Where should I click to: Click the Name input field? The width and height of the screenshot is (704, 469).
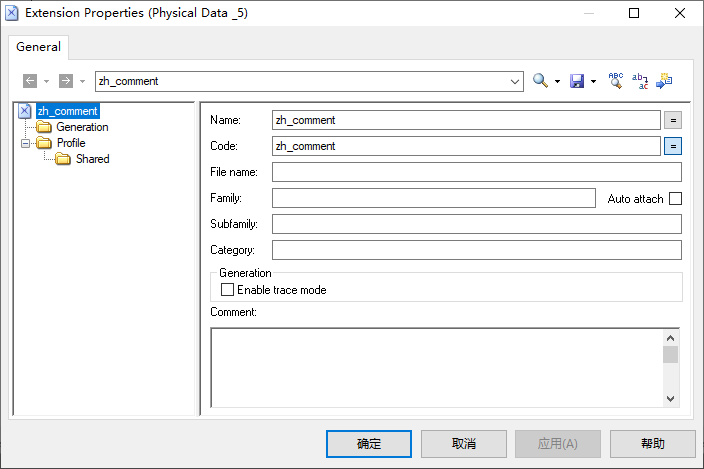(466, 120)
